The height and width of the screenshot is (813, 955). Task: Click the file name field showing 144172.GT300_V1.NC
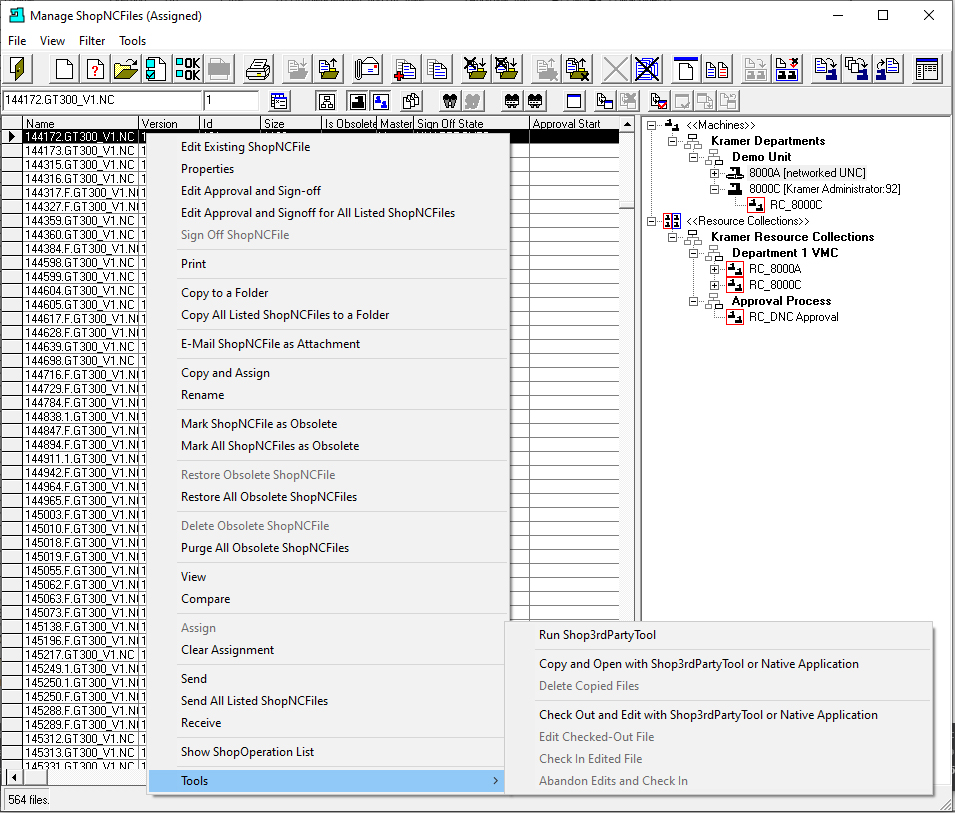tap(102, 100)
